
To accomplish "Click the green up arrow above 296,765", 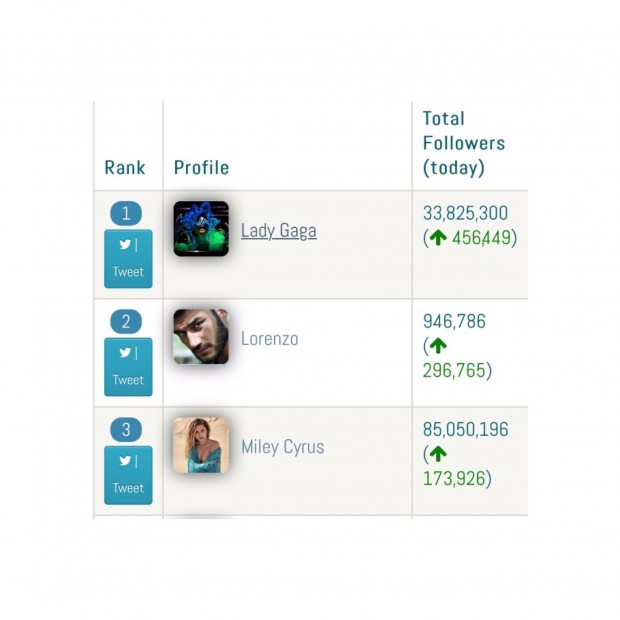I will coord(437,346).
